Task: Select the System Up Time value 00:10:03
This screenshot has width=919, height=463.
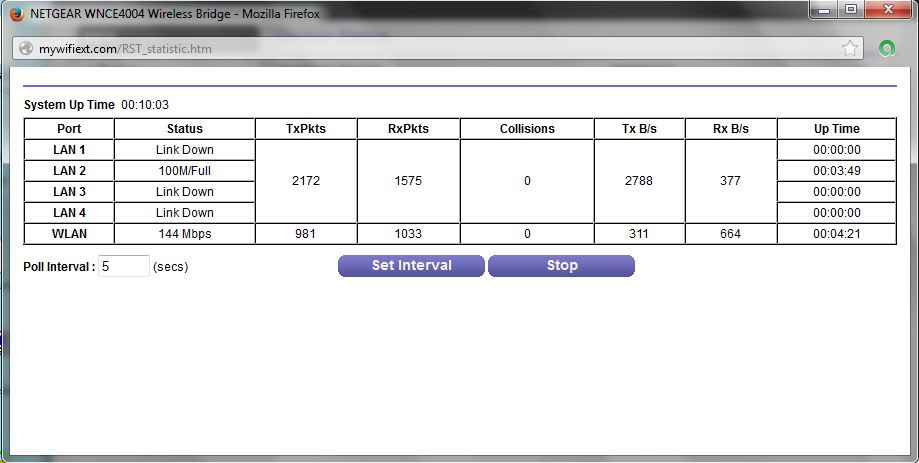Action: pos(145,105)
